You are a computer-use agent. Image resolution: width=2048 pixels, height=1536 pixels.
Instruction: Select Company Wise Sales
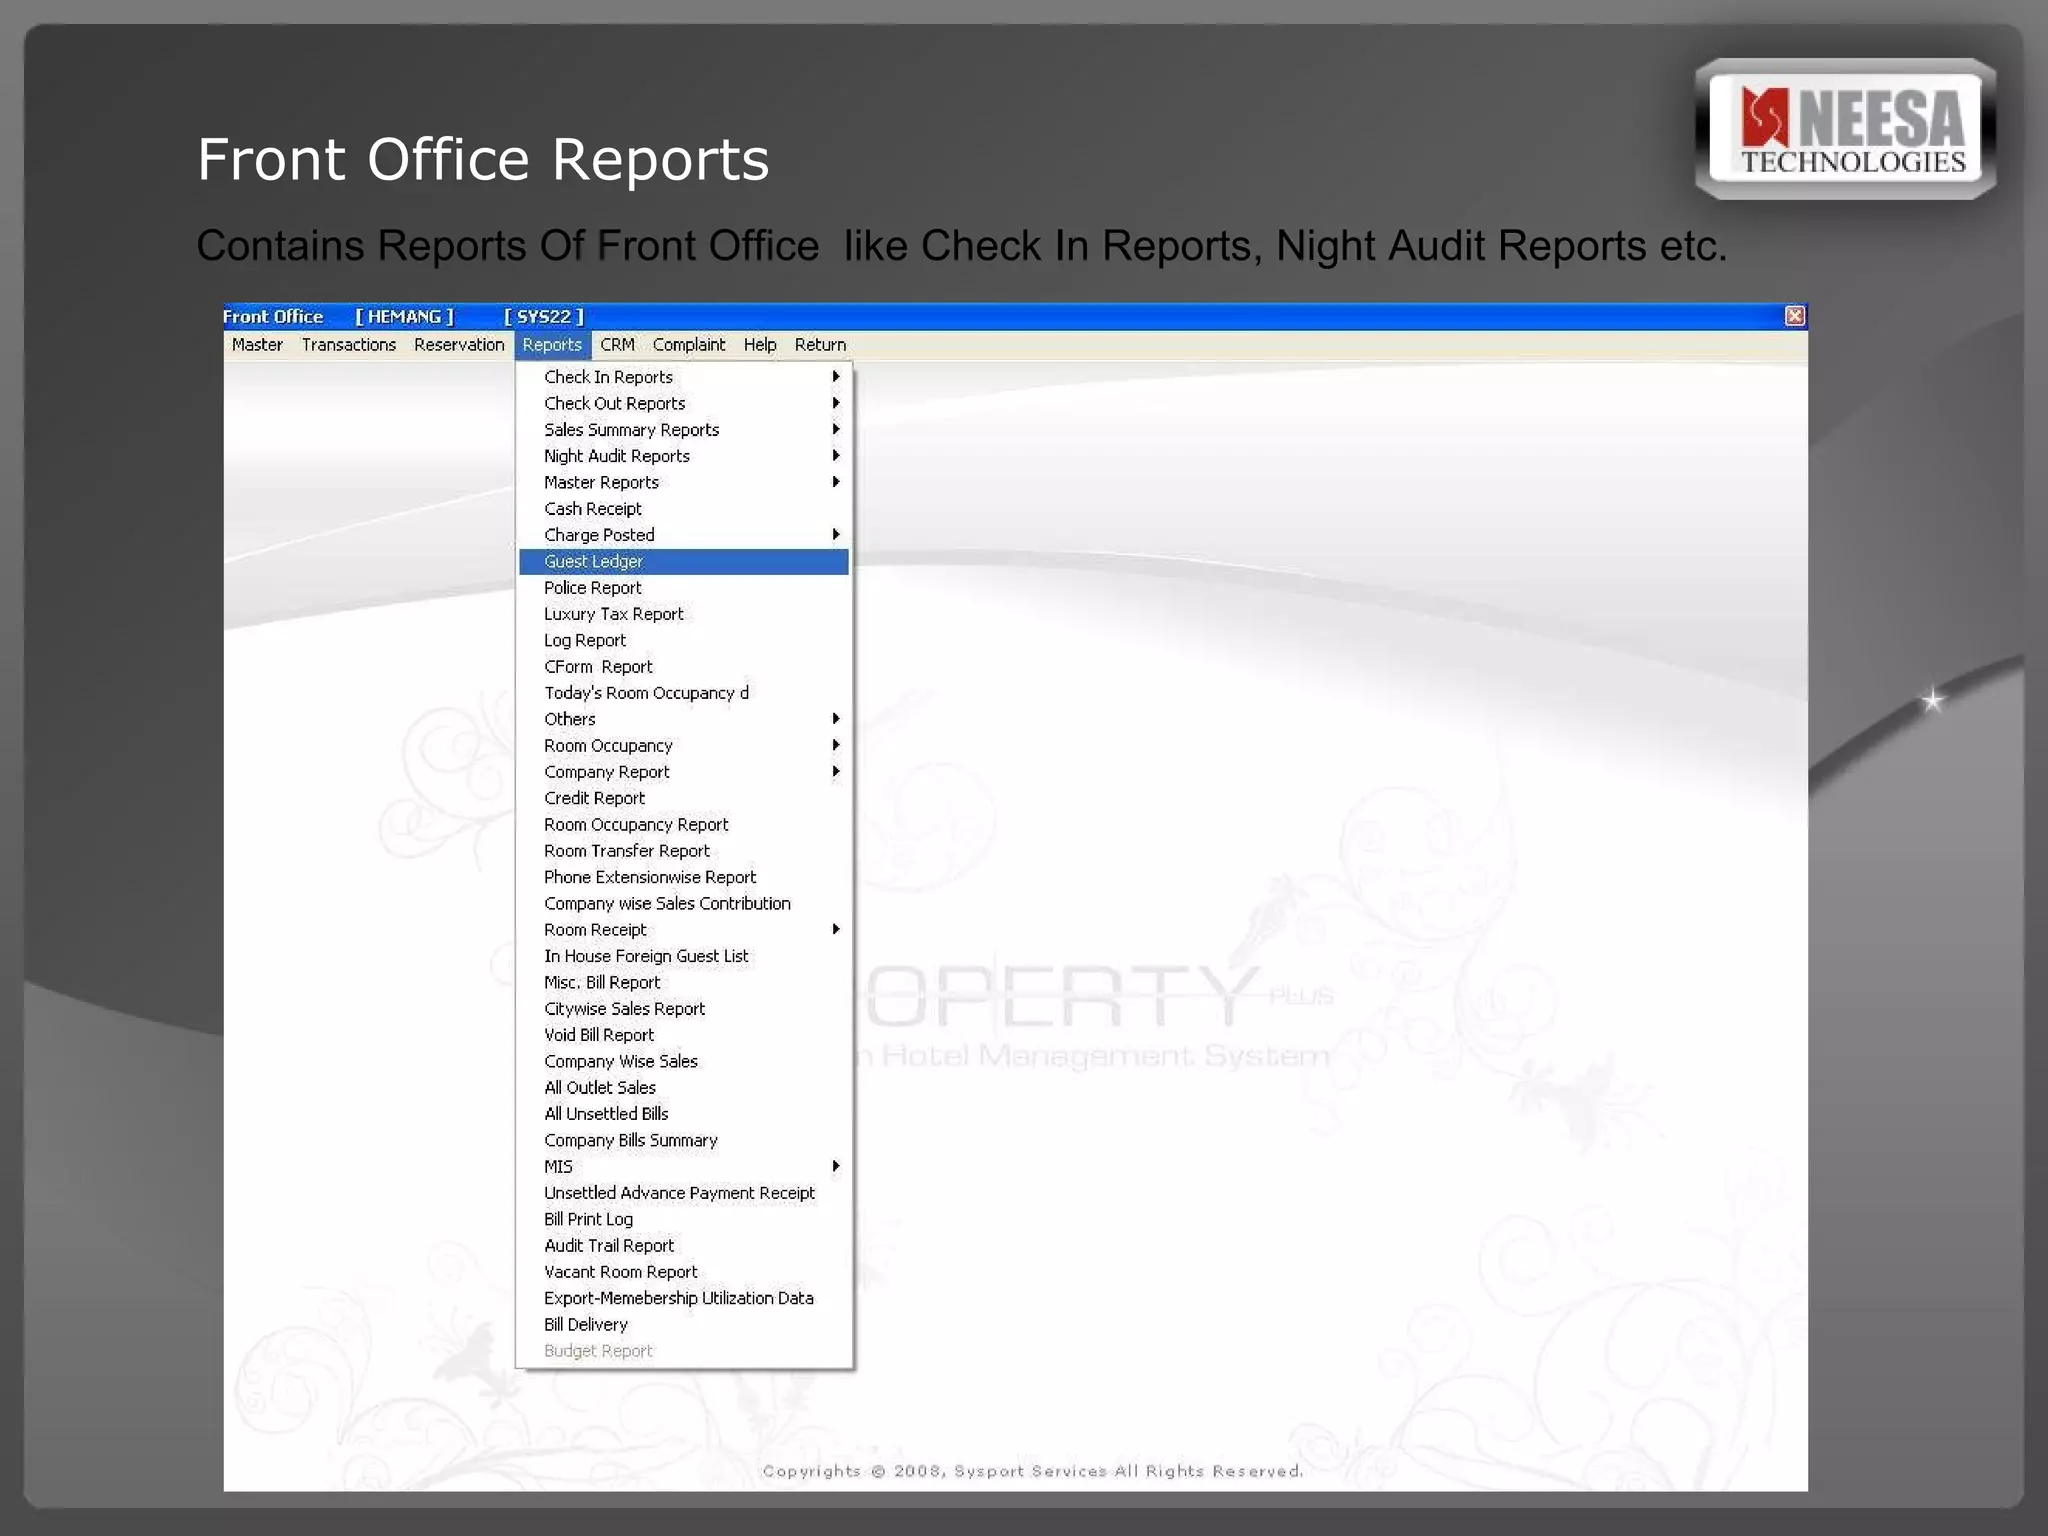pyautogui.click(x=684, y=1062)
